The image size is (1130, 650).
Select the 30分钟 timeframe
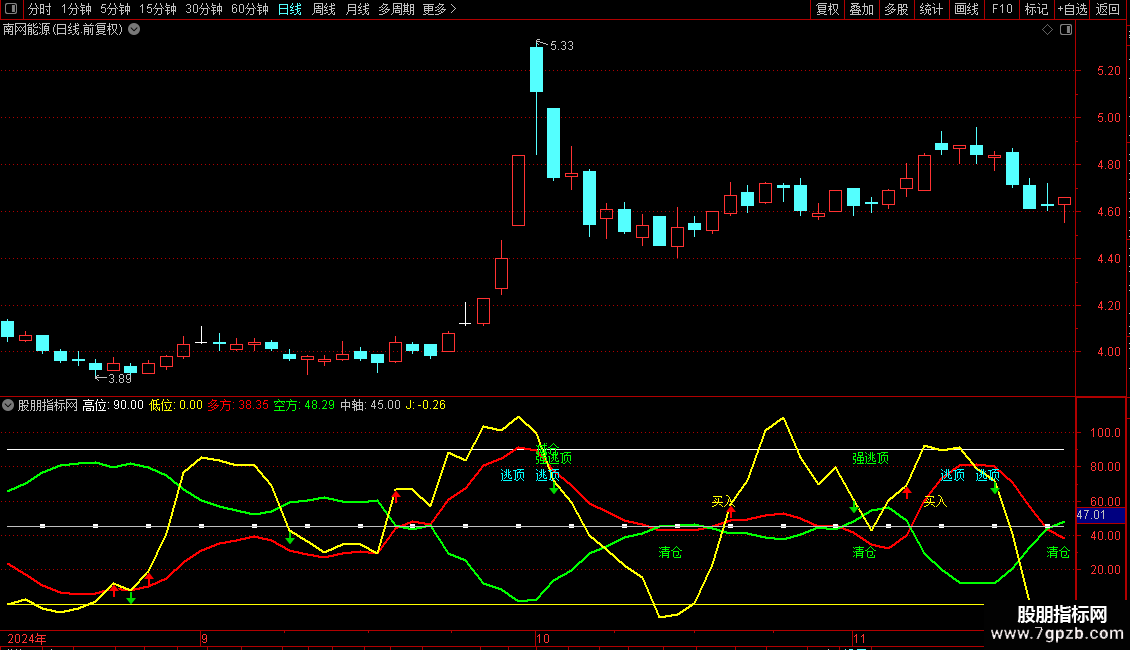pyautogui.click(x=204, y=9)
